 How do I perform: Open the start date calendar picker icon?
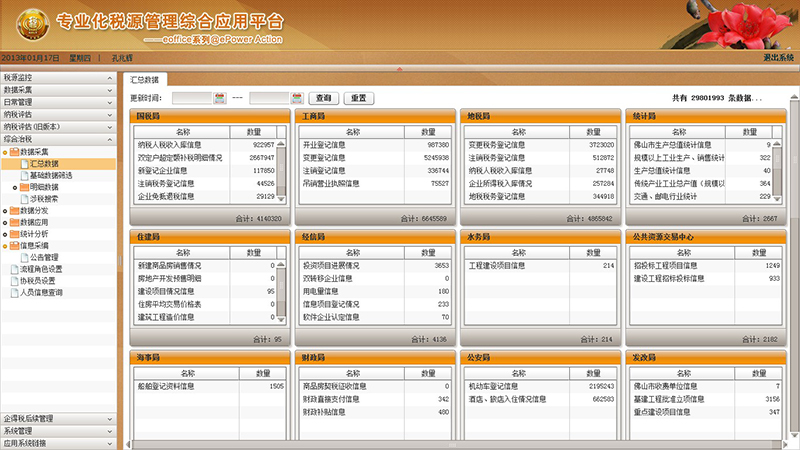pos(219,98)
